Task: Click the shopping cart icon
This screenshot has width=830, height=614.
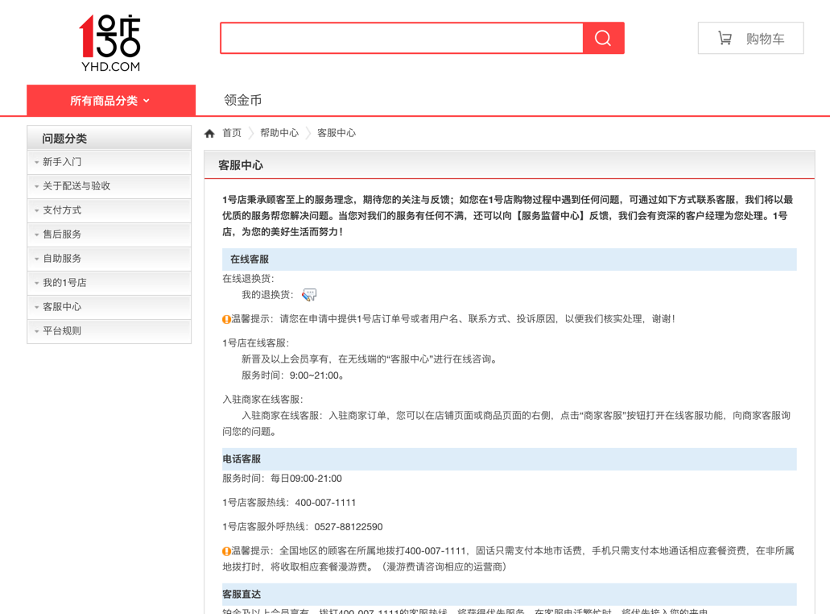Action: pos(725,38)
